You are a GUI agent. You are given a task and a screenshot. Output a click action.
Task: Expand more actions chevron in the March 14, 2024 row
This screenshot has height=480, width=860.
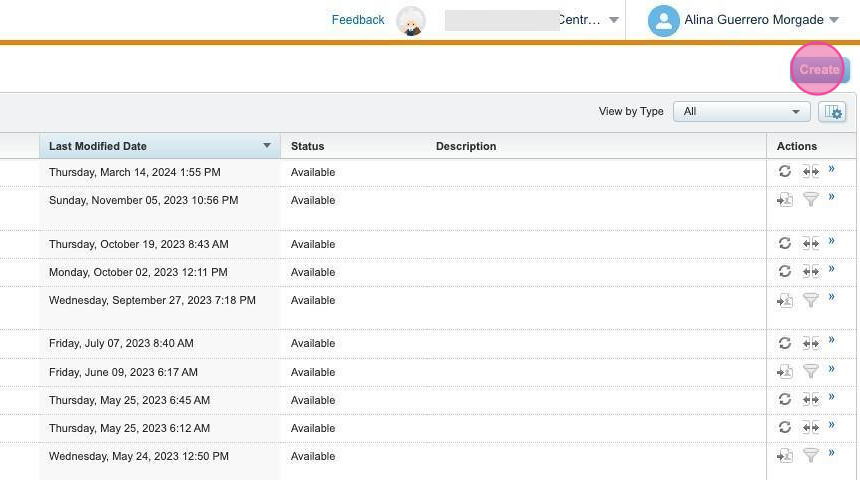pyautogui.click(x=832, y=170)
